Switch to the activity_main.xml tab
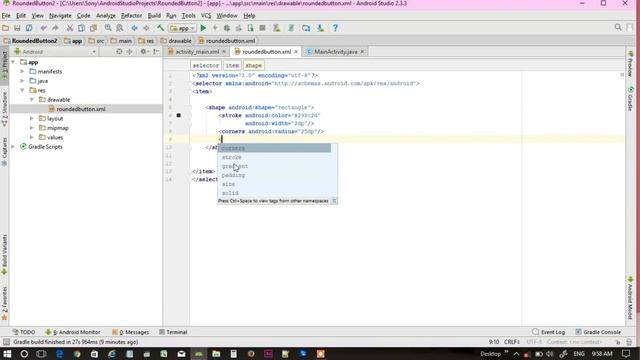 (197, 52)
